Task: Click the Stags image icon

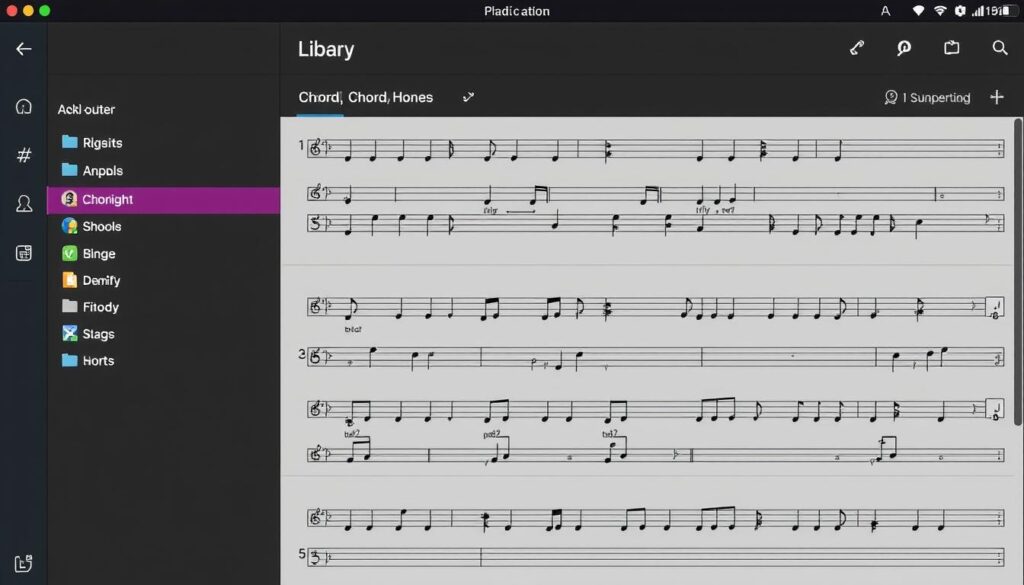Action: [x=69, y=334]
